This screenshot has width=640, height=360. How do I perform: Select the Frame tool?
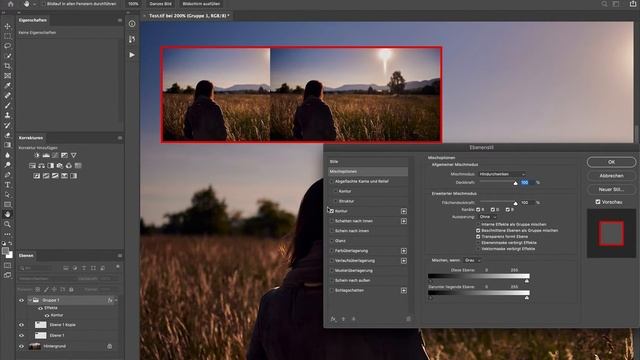[7, 76]
